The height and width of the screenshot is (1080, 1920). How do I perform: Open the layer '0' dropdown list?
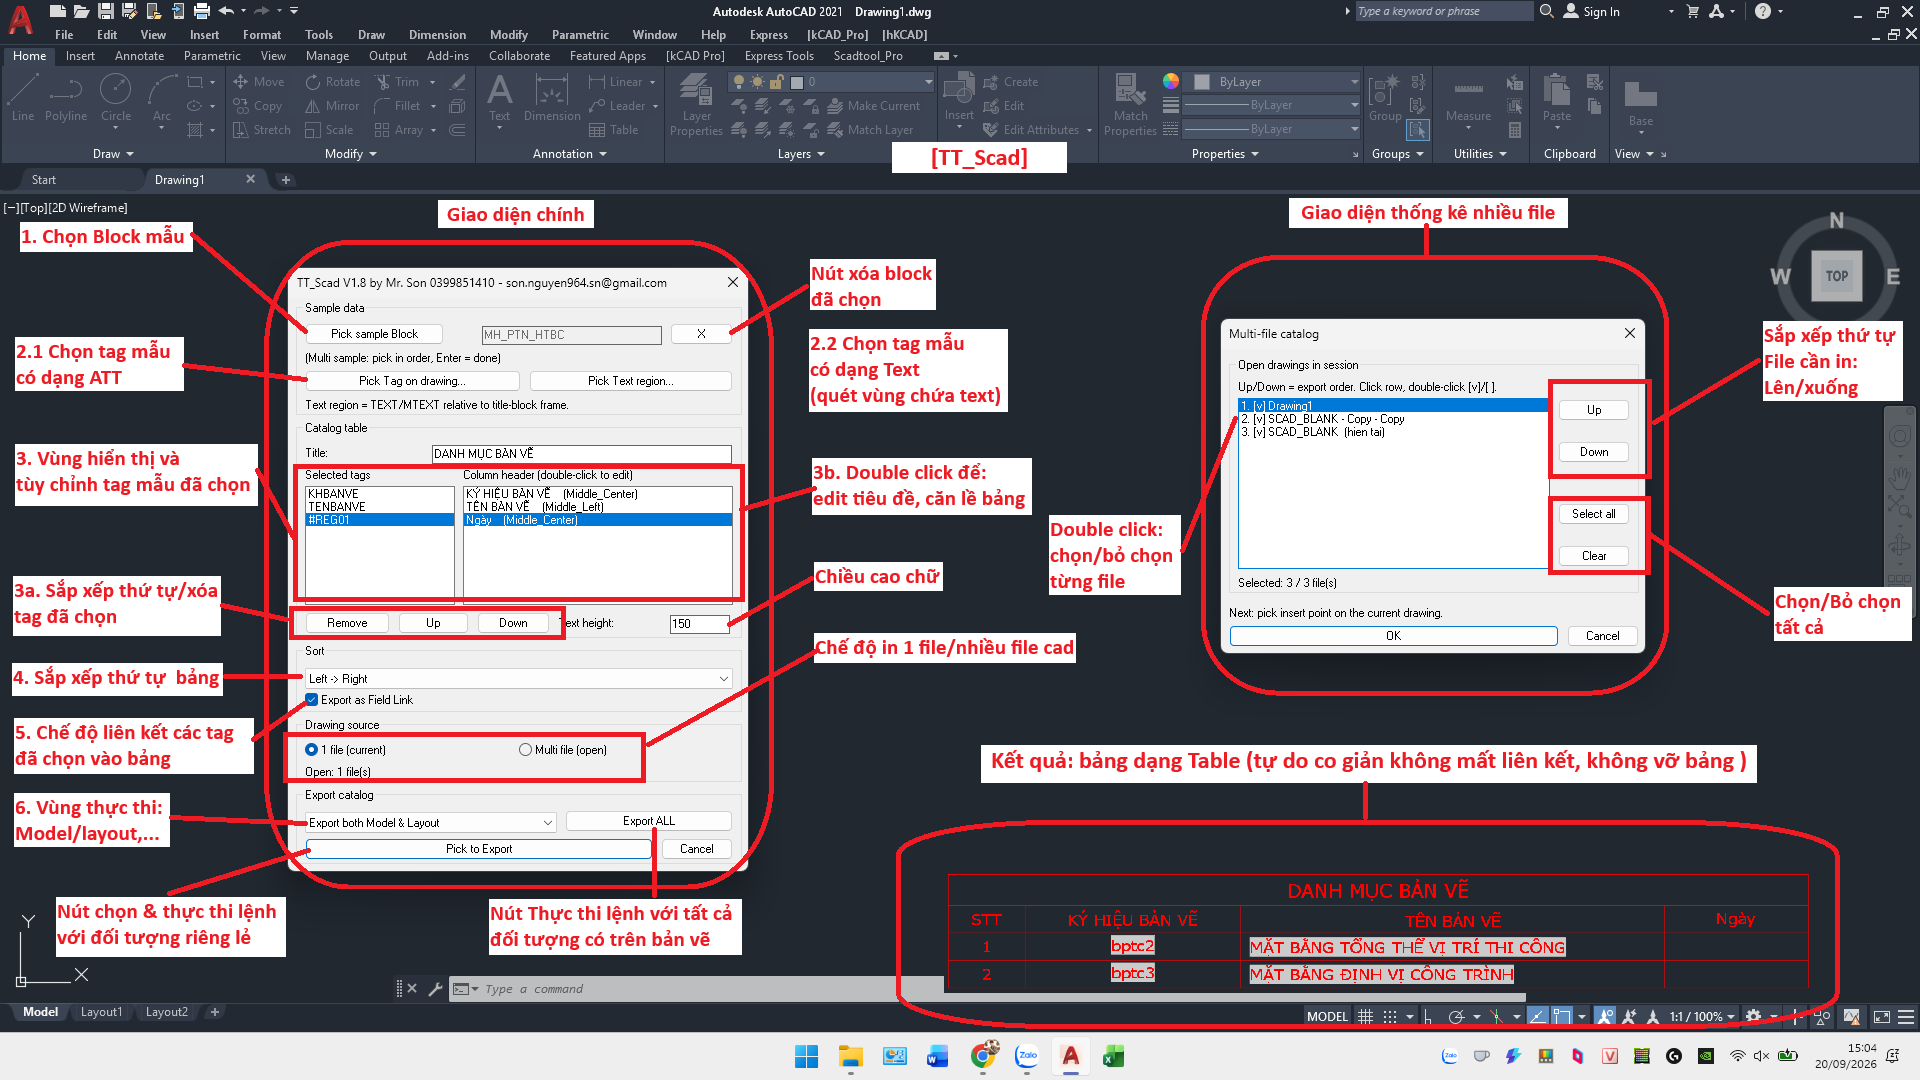[x=832, y=82]
